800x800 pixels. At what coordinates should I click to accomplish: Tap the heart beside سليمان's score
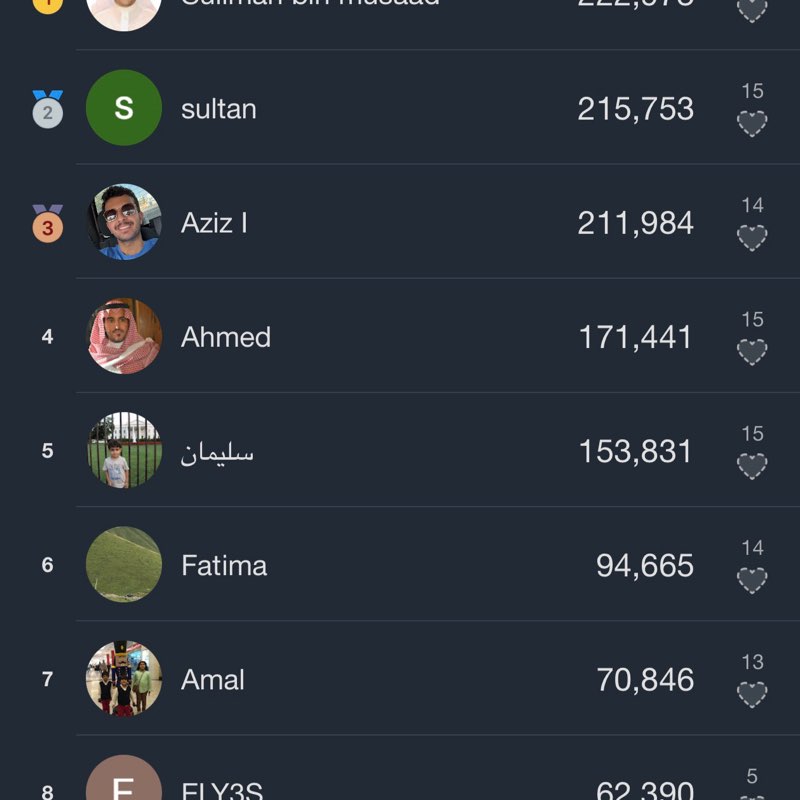[752, 465]
